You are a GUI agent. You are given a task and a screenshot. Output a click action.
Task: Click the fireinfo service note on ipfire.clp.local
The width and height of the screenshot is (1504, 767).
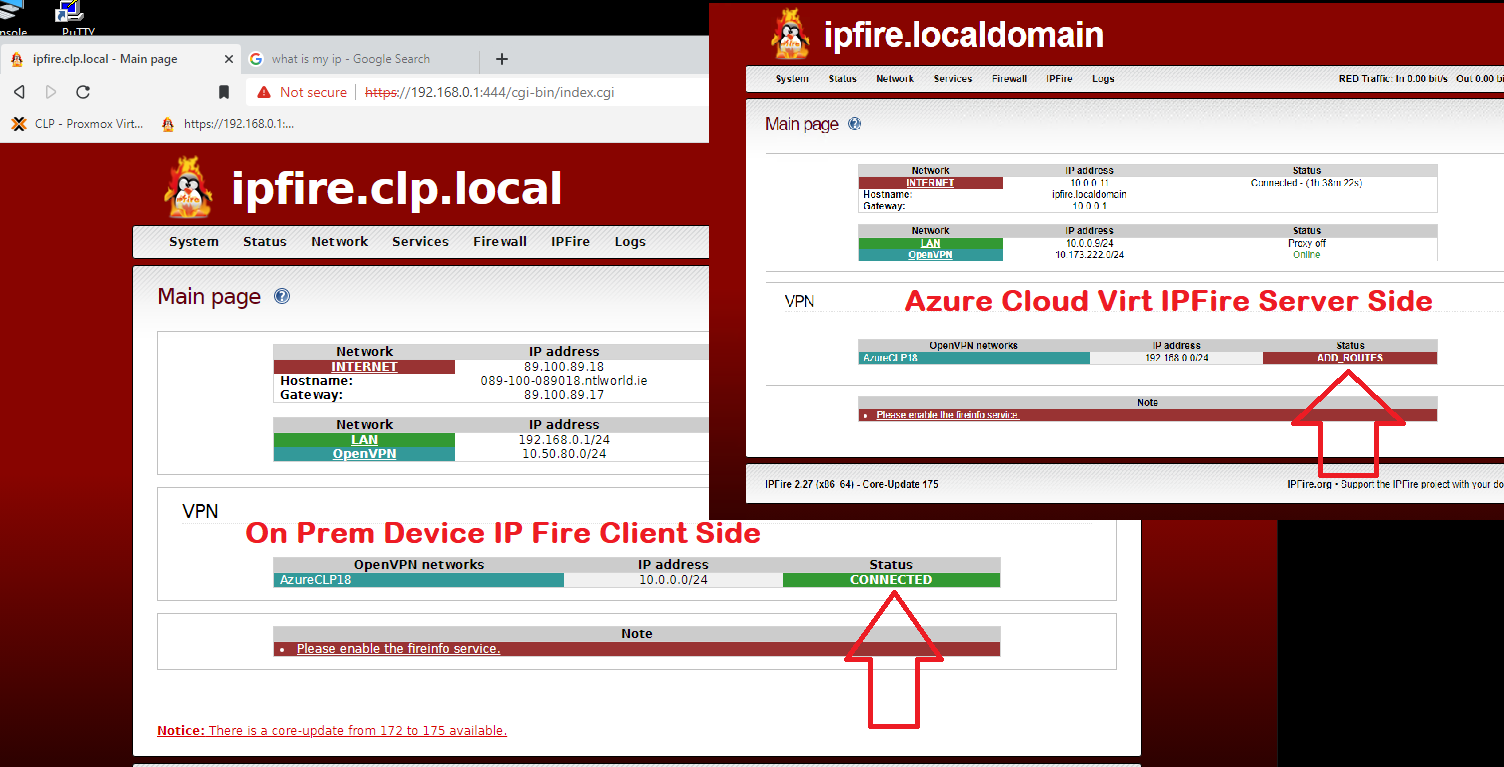(398, 649)
